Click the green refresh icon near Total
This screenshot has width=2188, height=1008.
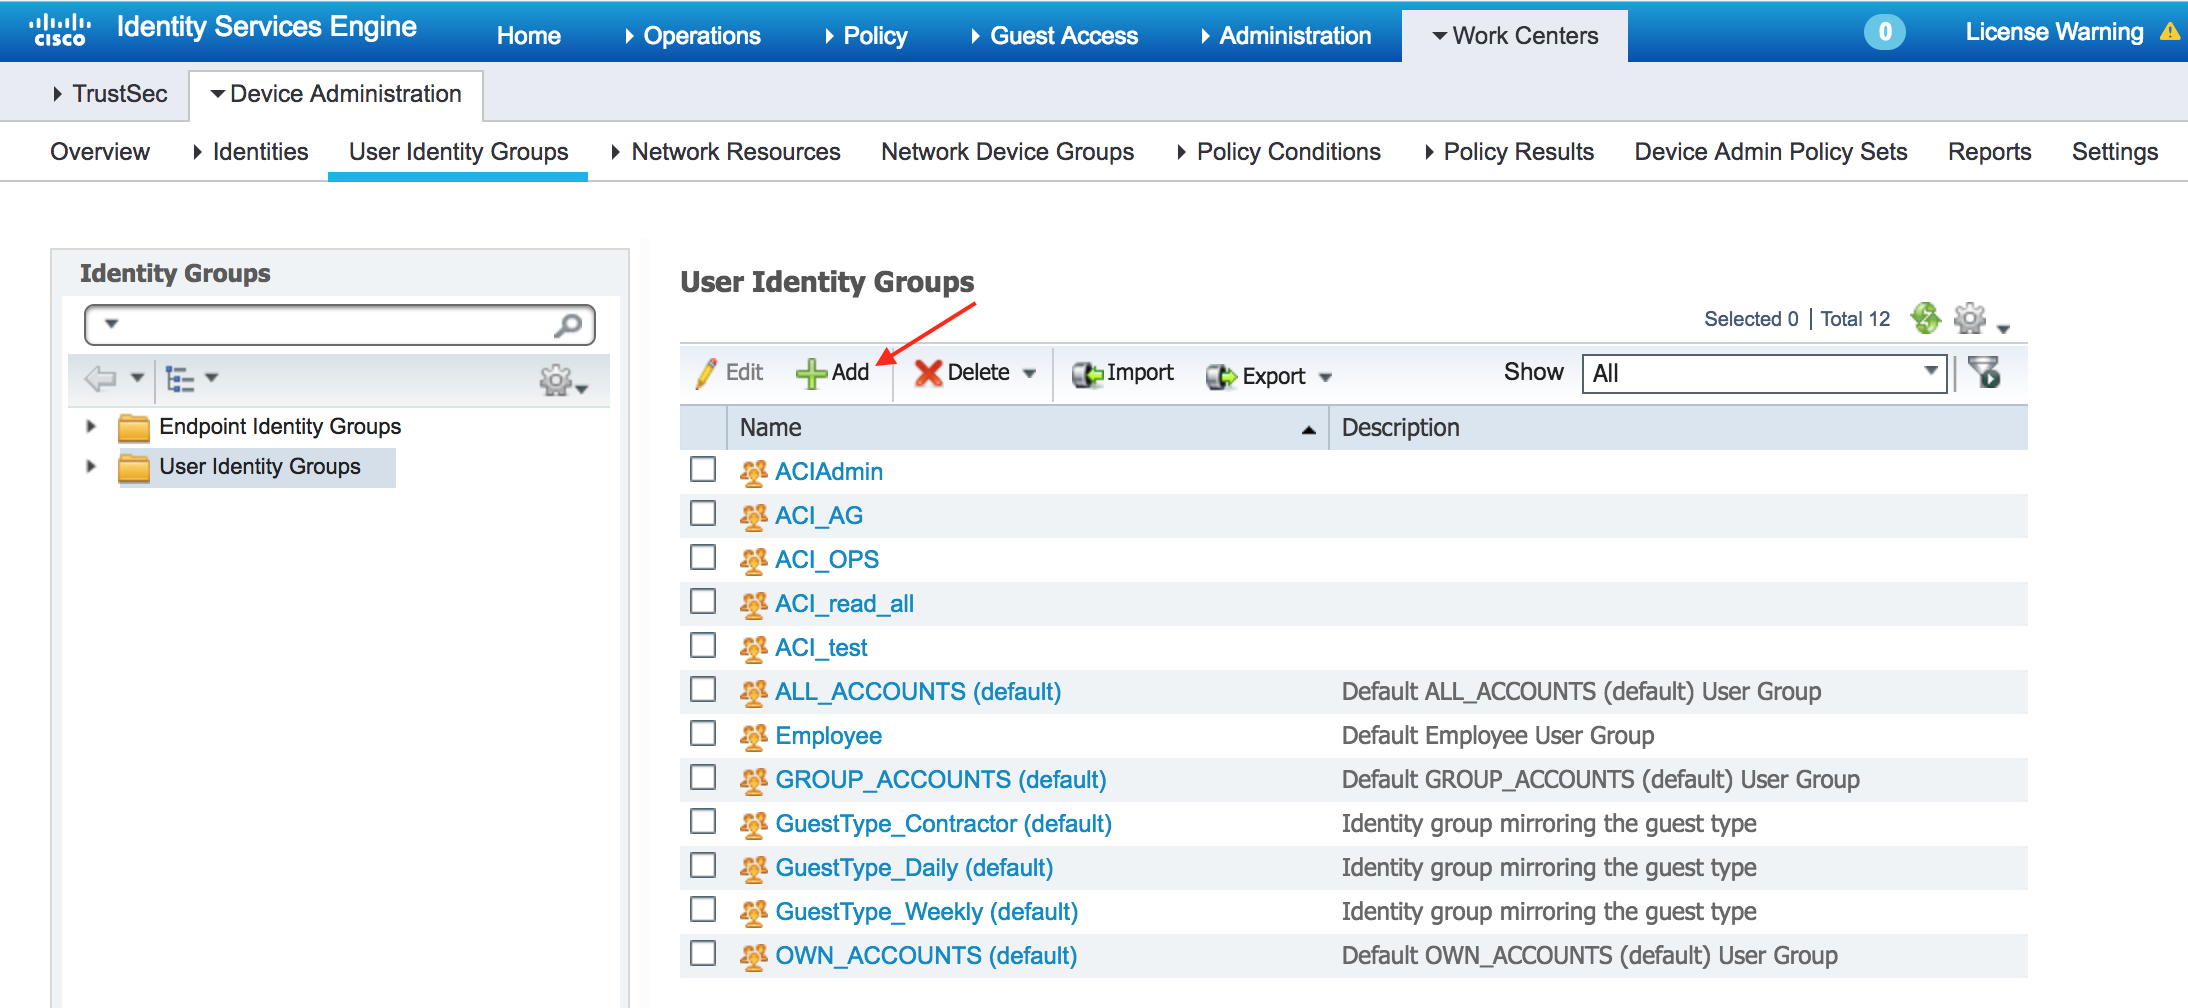(1925, 319)
